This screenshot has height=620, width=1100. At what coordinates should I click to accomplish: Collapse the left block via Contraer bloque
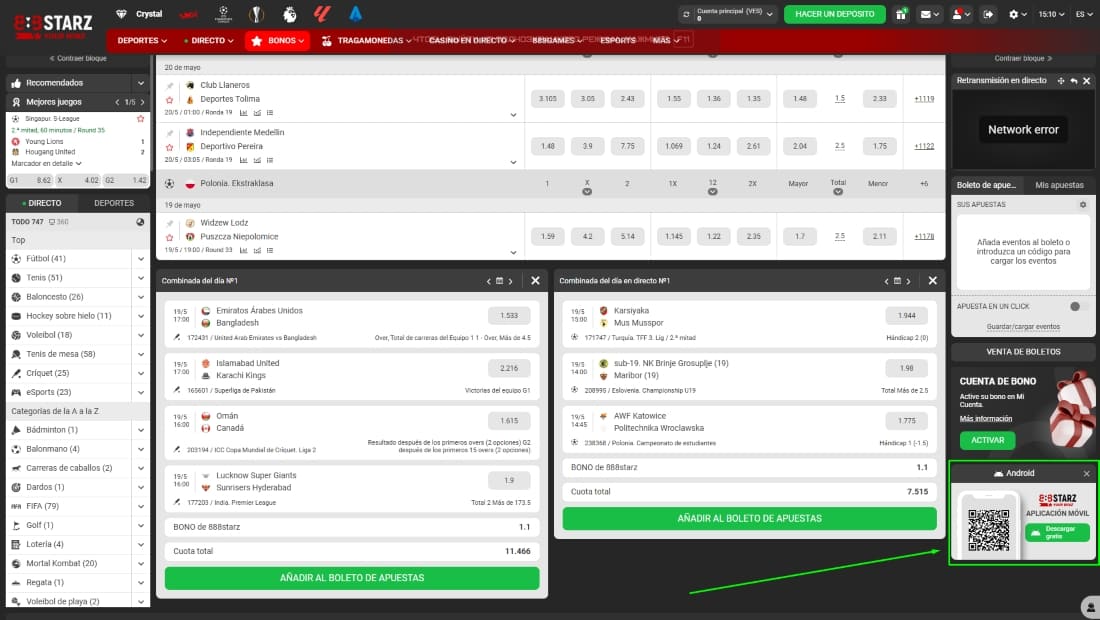(x=78, y=58)
